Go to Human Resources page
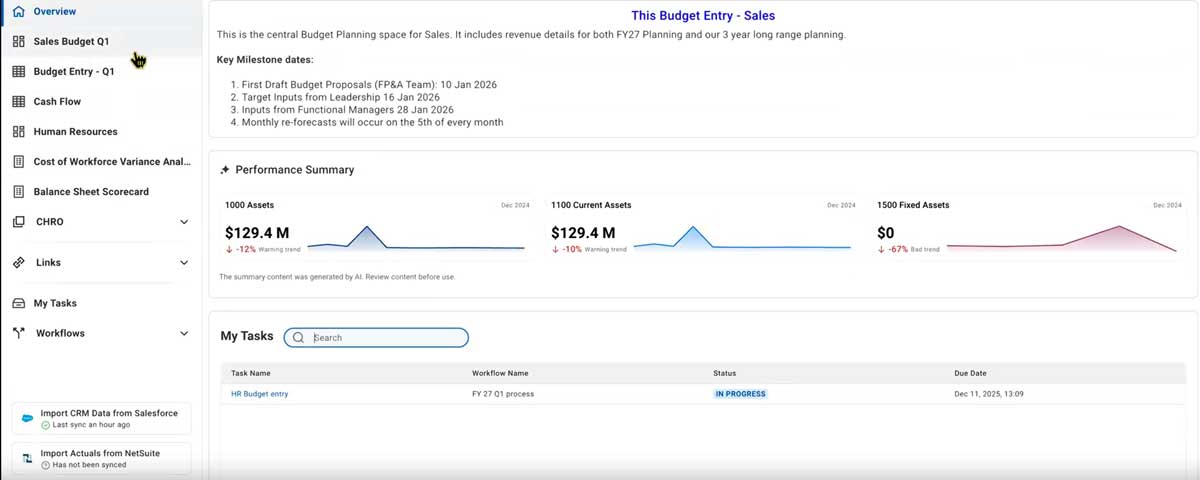 click(75, 131)
